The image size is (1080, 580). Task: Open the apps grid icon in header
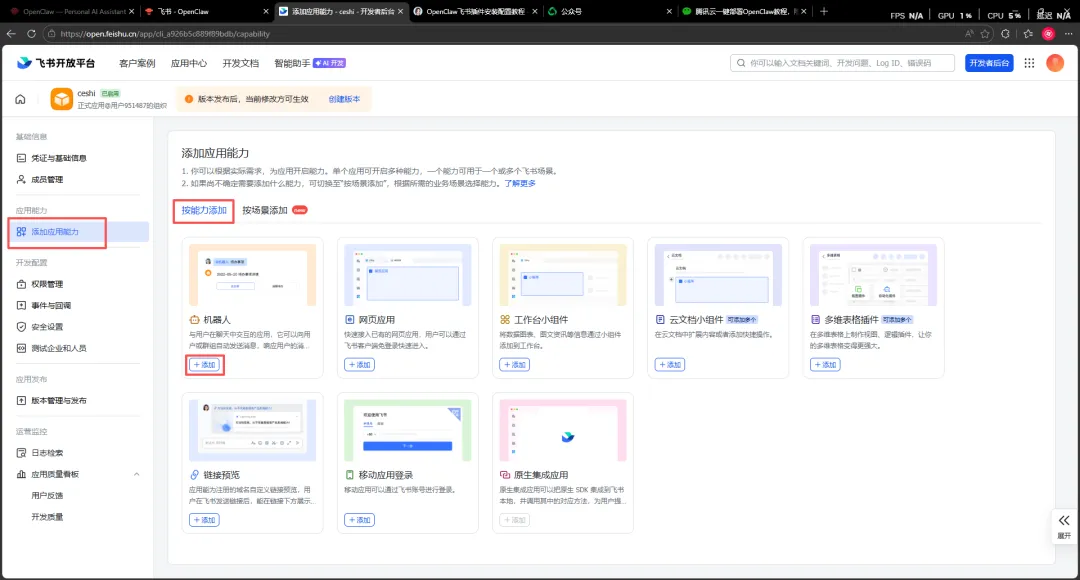tap(1029, 63)
